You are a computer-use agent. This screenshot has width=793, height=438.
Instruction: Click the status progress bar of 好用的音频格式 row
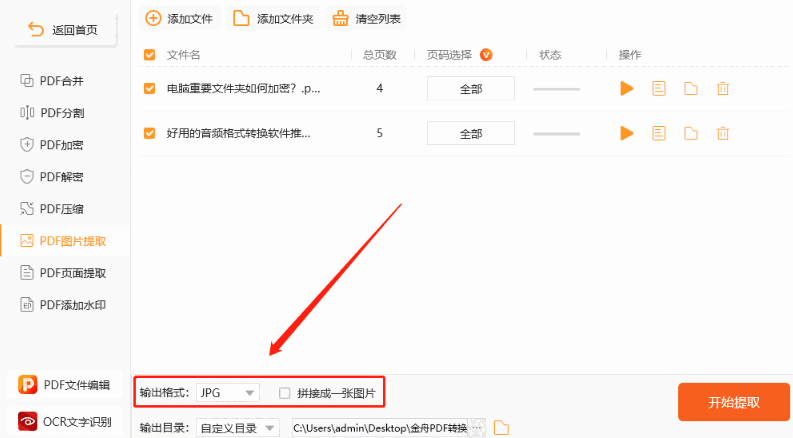556,134
